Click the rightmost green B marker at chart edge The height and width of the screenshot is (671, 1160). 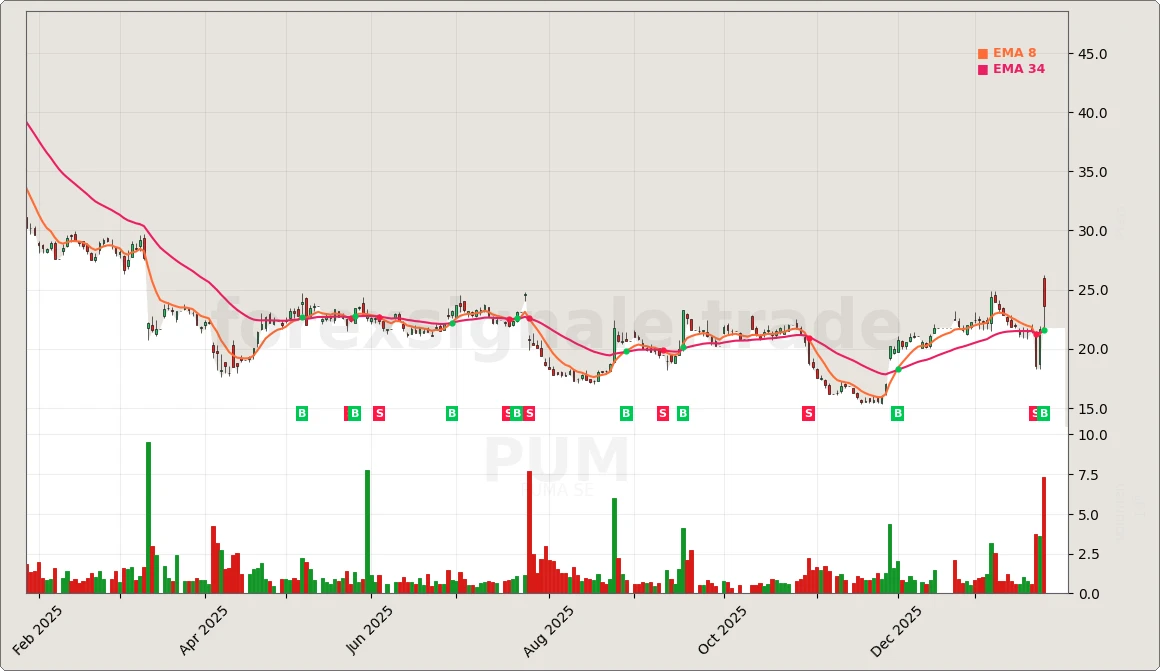(1046, 413)
